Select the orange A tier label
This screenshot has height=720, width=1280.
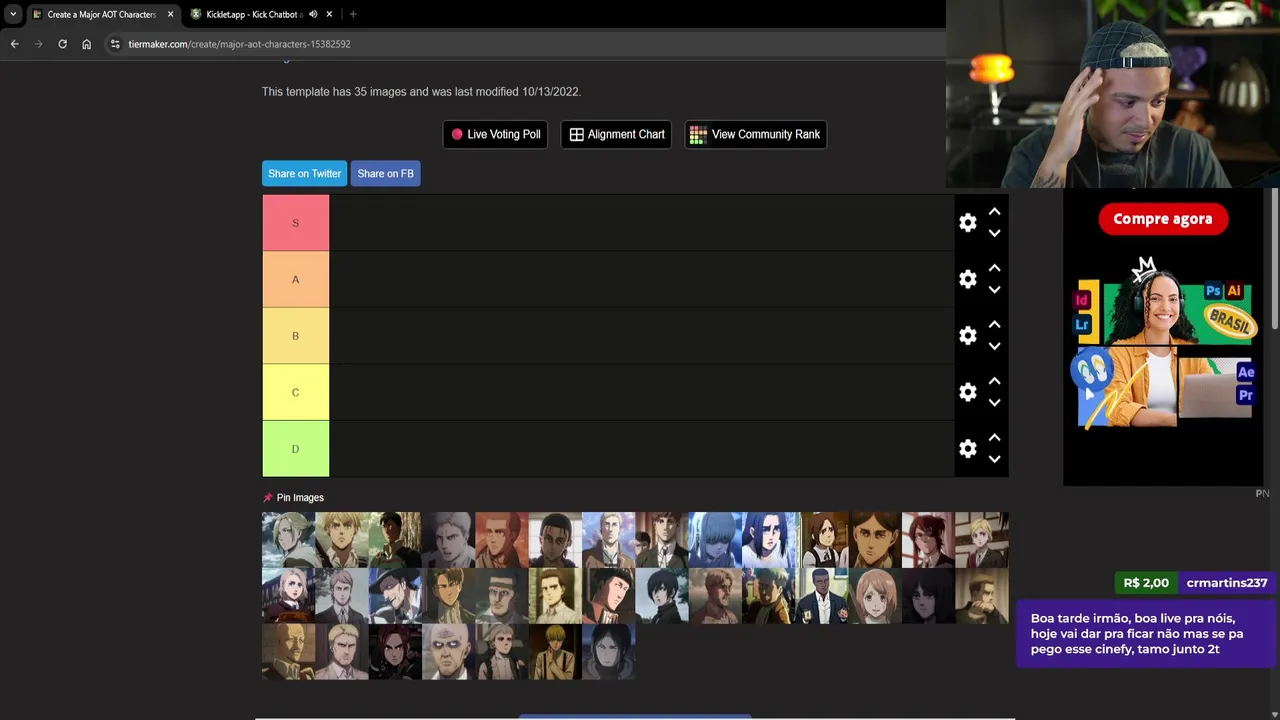pos(295,279)
